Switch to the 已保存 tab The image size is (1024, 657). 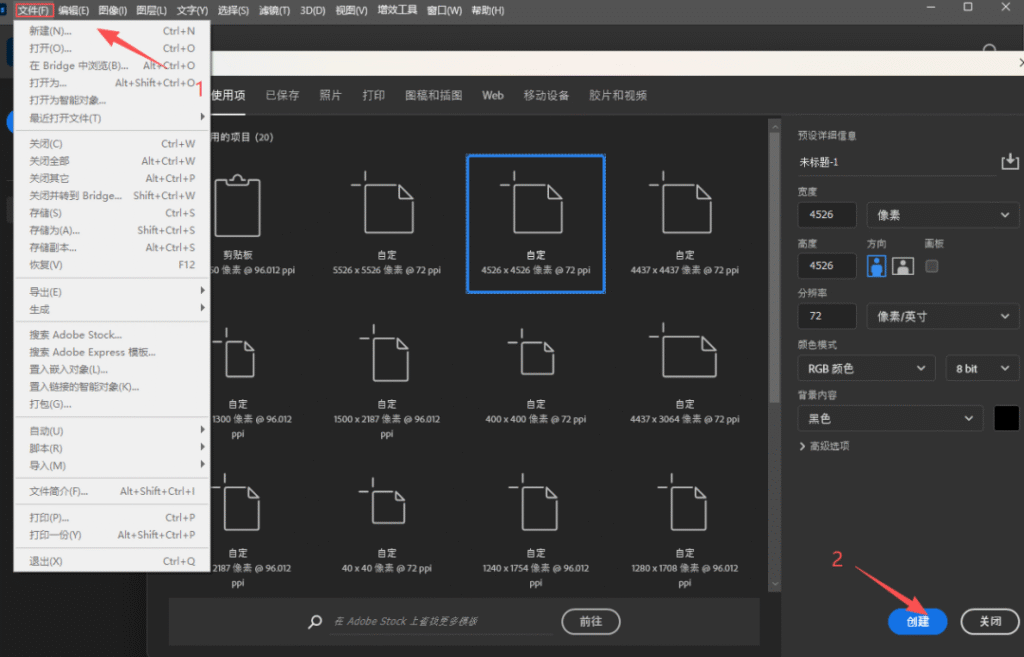tap(282, 95)
